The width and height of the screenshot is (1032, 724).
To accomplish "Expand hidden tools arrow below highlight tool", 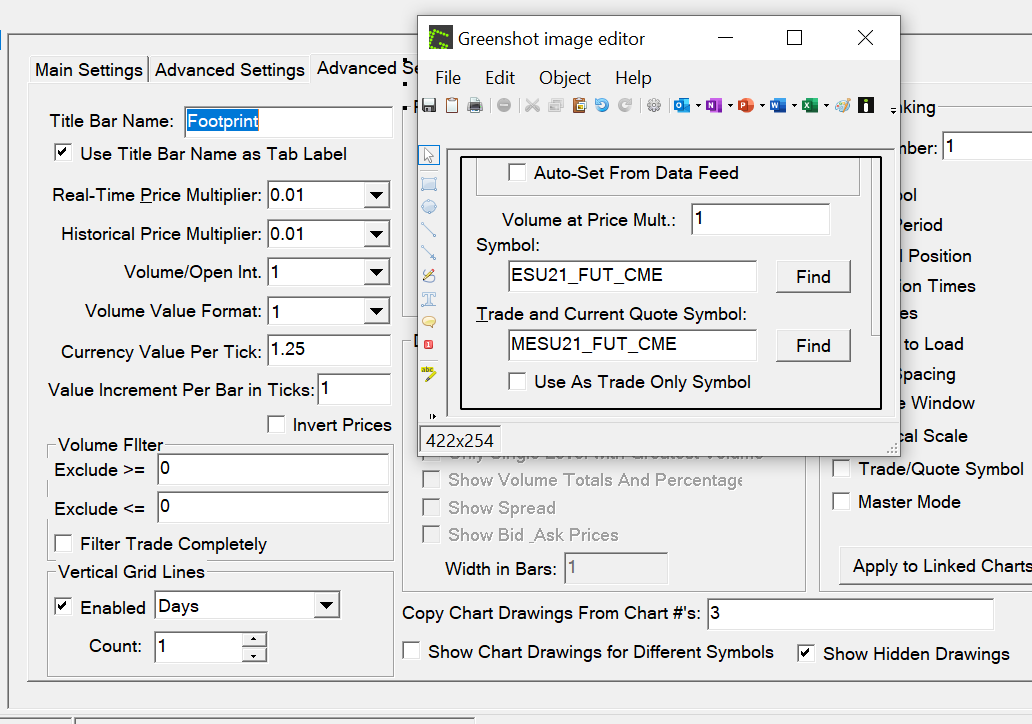I will pos(432,416).
